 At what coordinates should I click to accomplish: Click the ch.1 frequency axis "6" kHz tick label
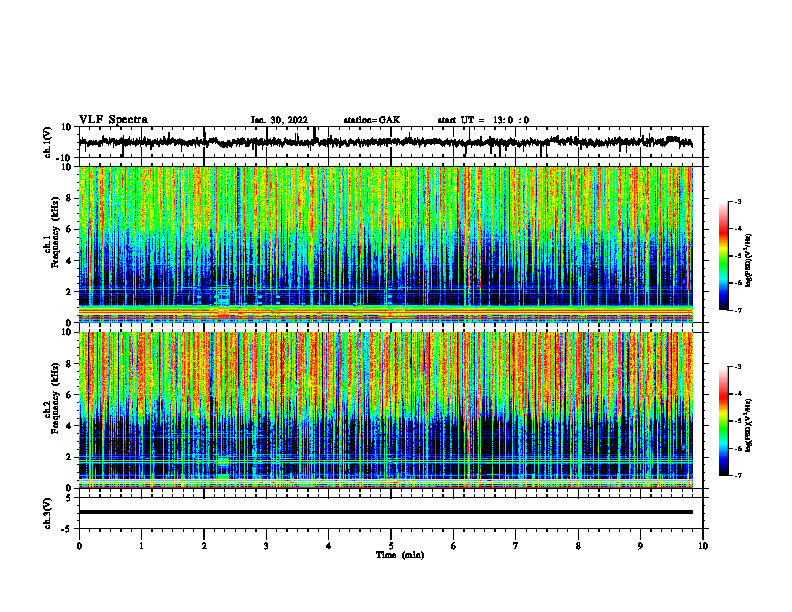(x=69, y=229)
